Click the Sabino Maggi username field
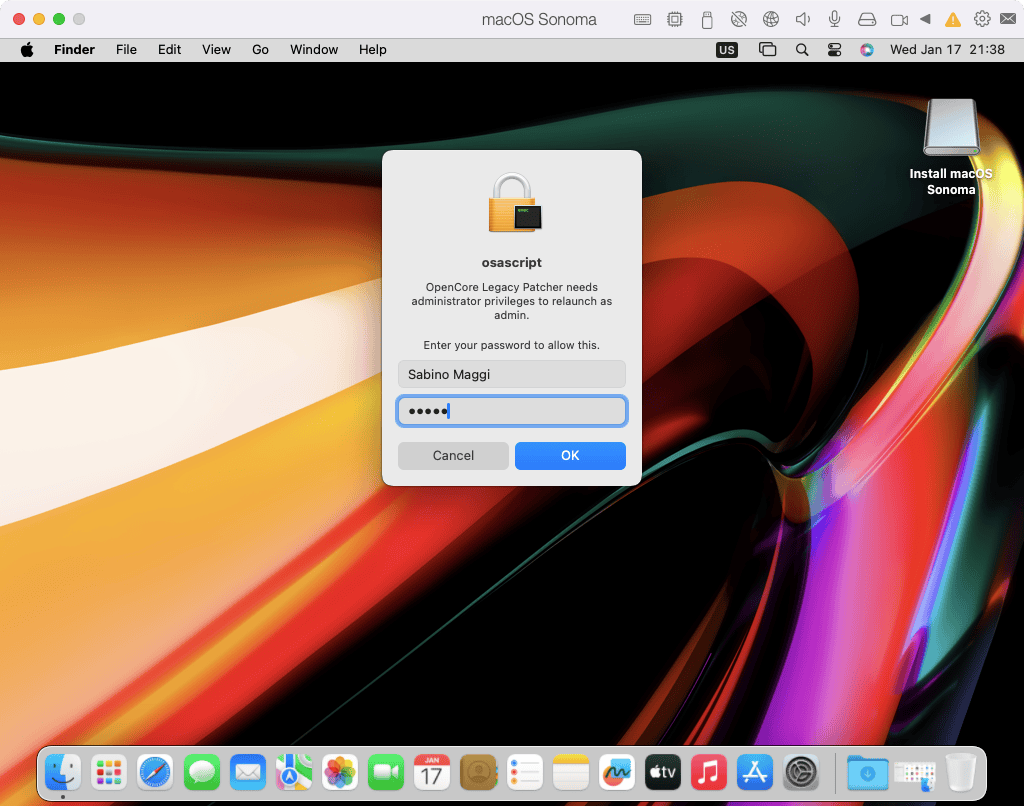 [x=512, y=374]
